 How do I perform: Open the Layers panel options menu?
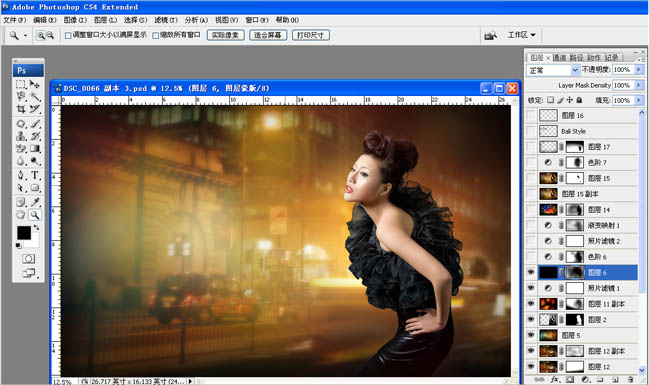click(640, 59)
